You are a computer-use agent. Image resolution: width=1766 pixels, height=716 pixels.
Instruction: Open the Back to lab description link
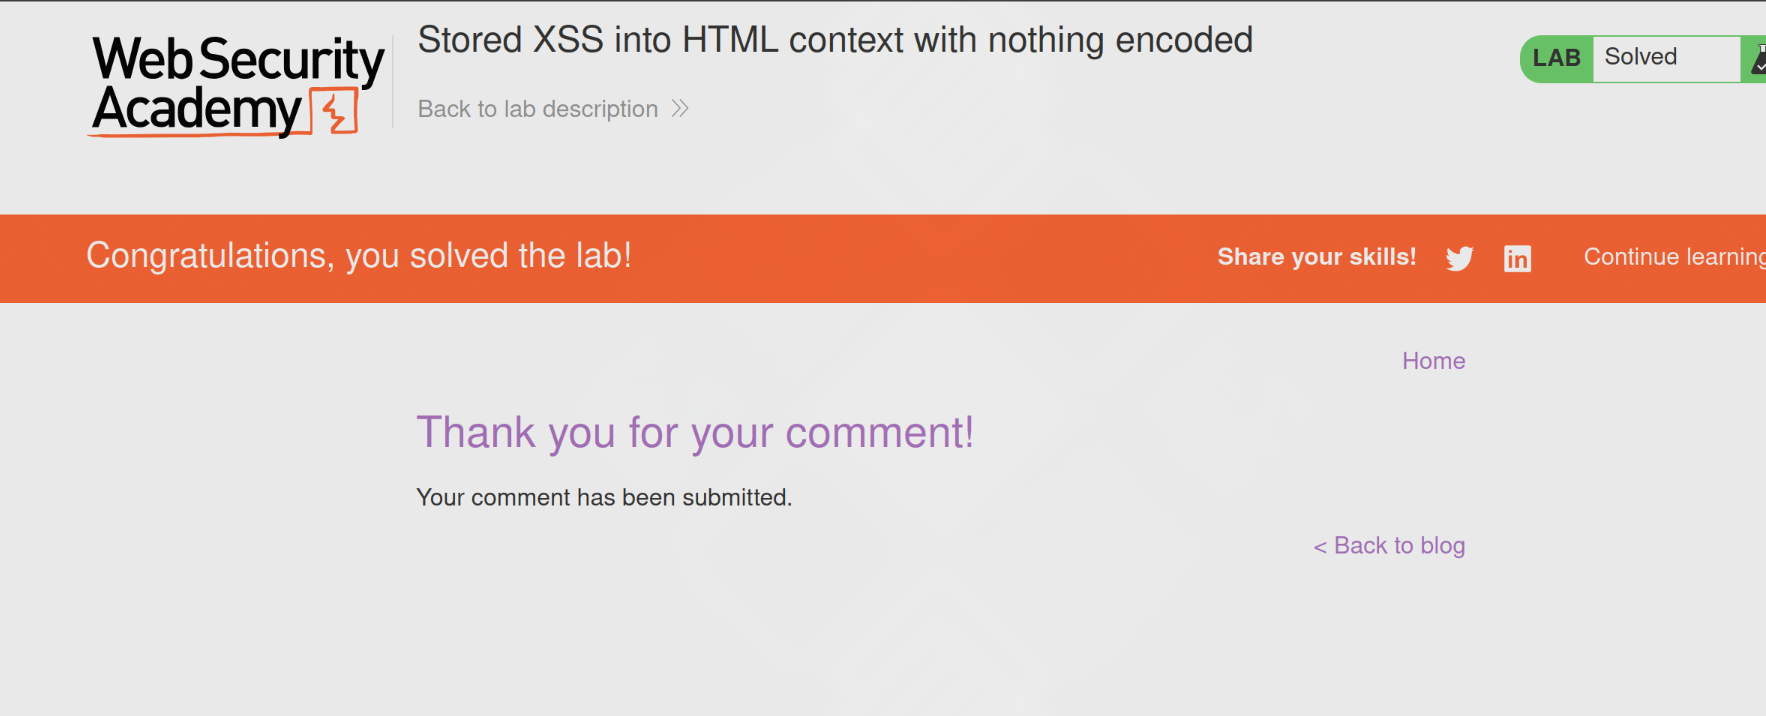538,109
